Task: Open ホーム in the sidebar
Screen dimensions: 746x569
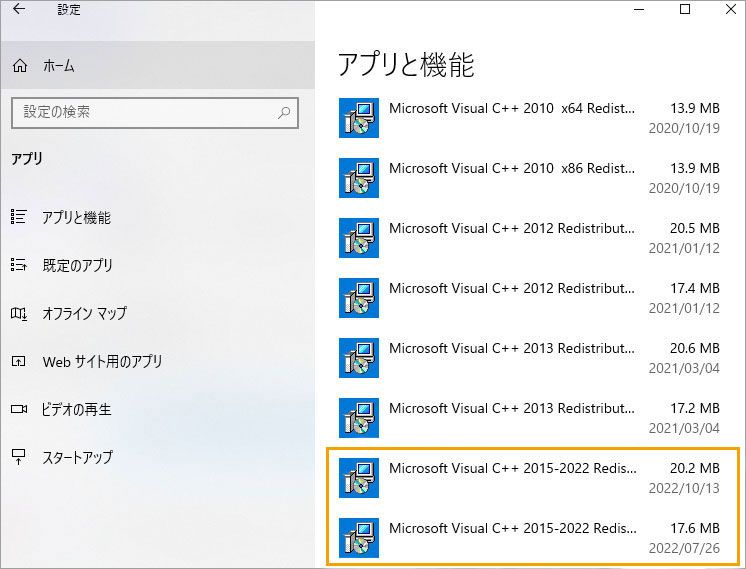Action: 157,65
